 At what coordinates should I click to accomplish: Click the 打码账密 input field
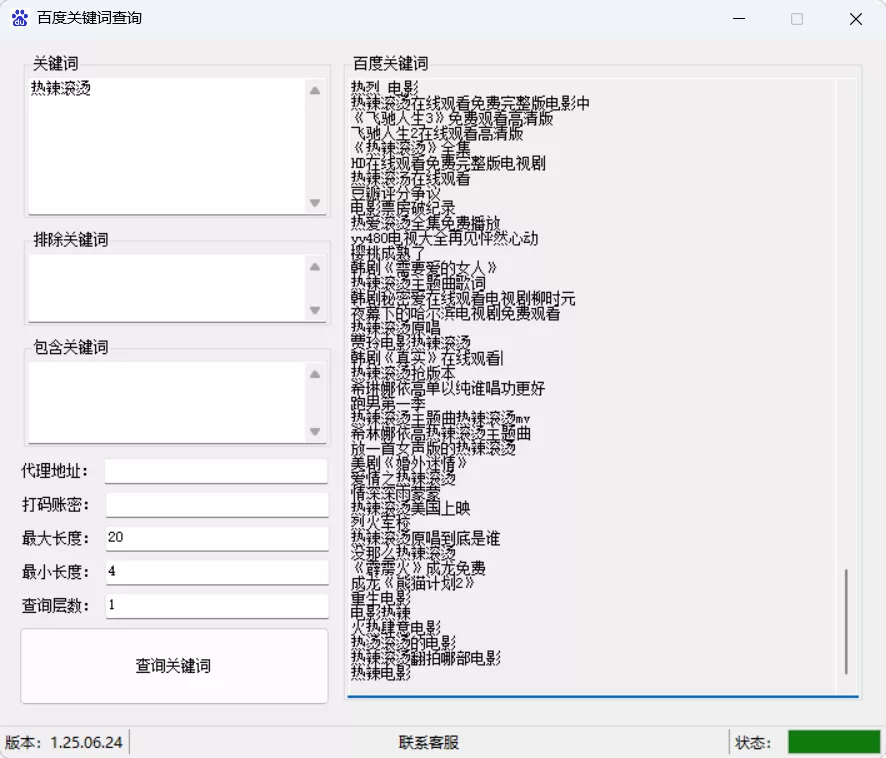tap(216, 504)
